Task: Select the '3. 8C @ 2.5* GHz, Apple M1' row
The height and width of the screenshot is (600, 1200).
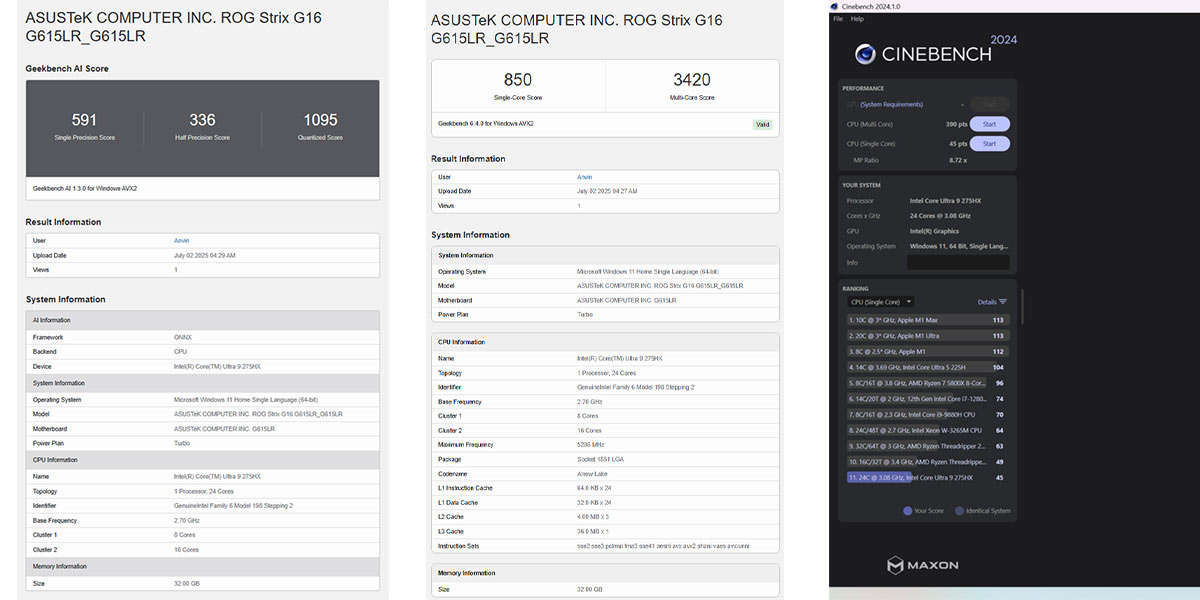Action: (x=927, y=351)
